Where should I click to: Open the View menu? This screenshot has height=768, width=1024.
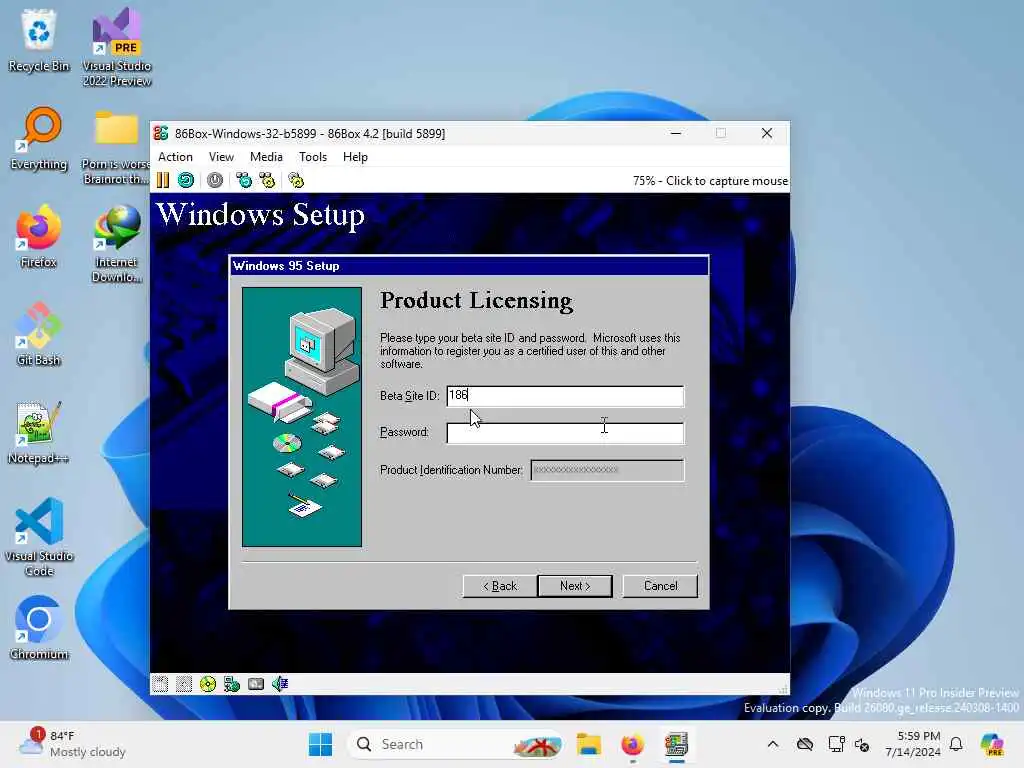point(221,157)
